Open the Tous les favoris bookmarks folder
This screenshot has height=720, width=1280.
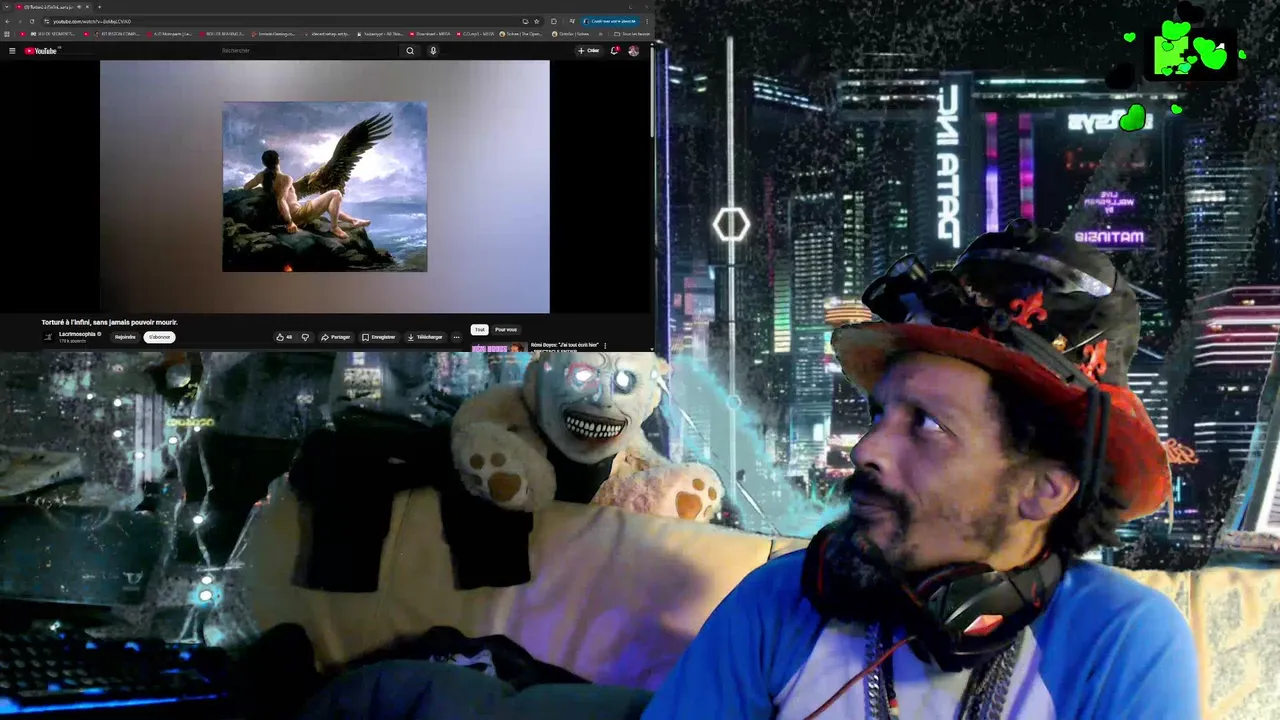pos(632,34)
